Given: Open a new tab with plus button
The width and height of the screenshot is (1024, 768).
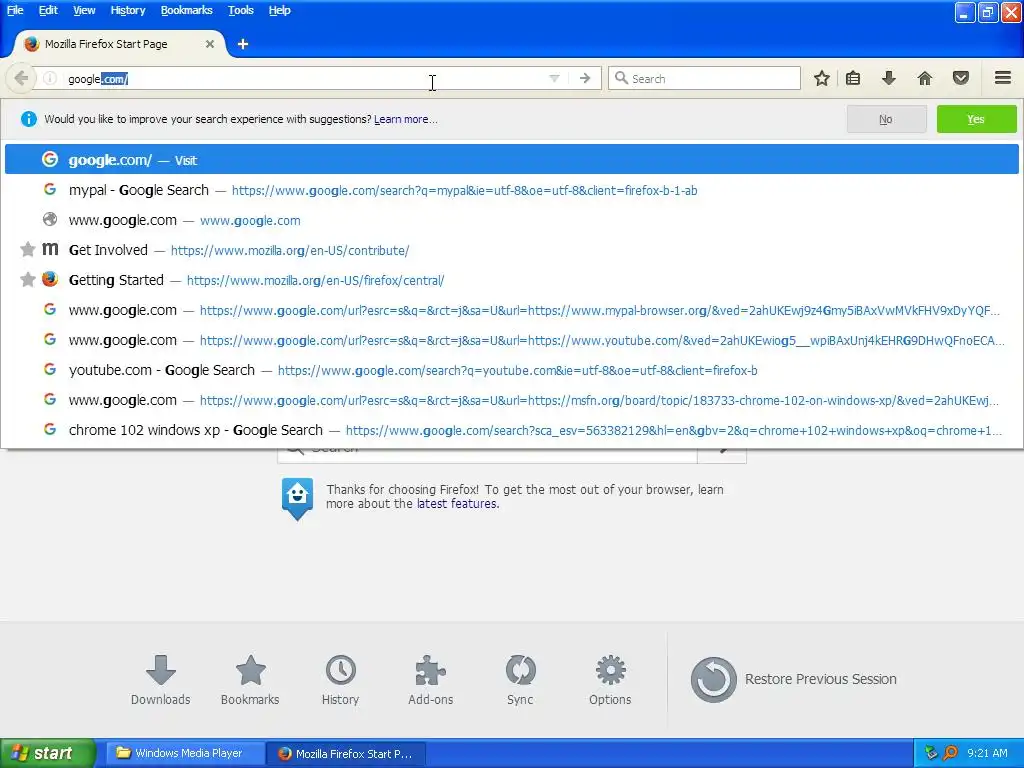Looking at the screenshot, I should coord(243,44).
